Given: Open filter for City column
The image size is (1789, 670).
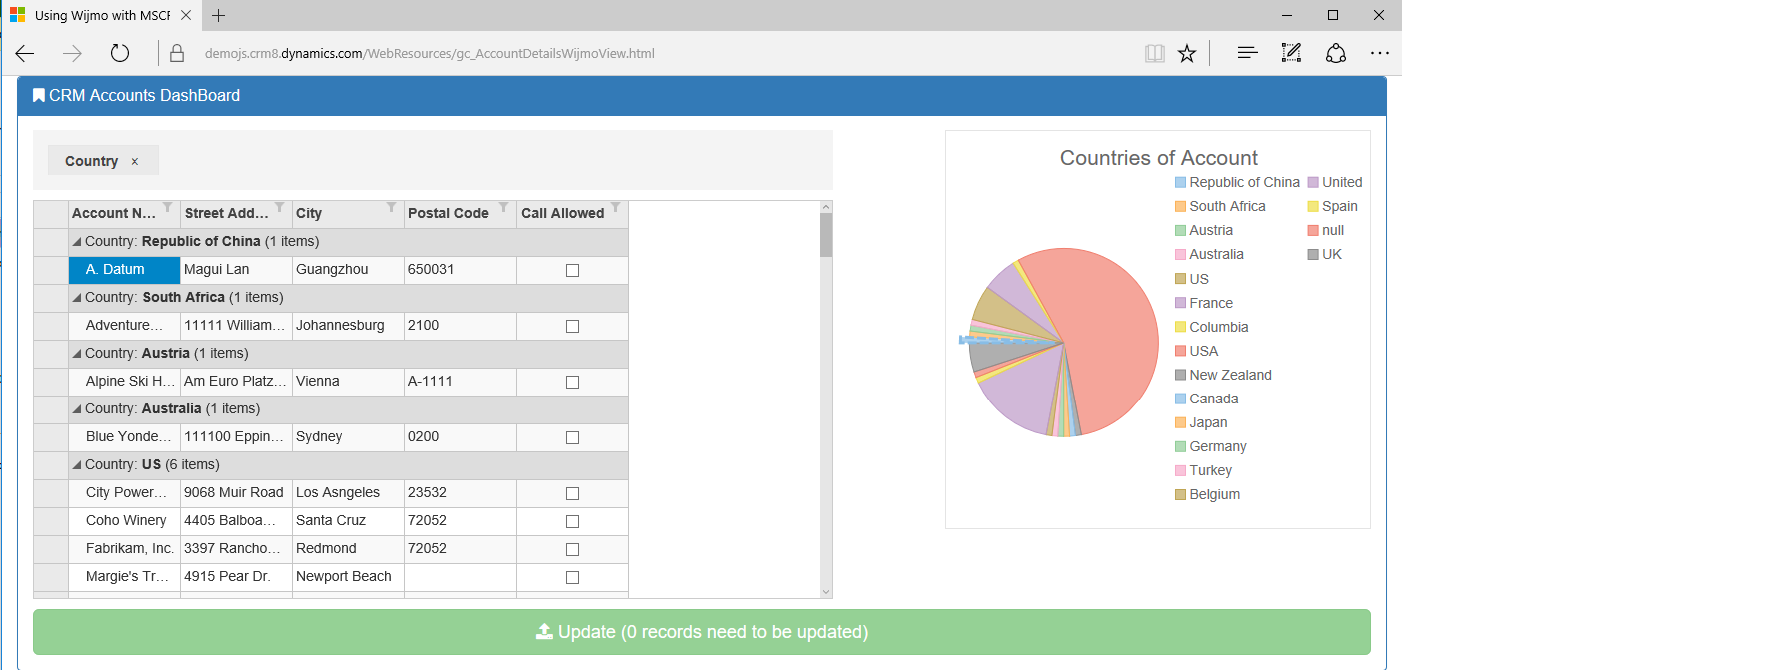Looking at the screenshot, I should pos(392,207).
